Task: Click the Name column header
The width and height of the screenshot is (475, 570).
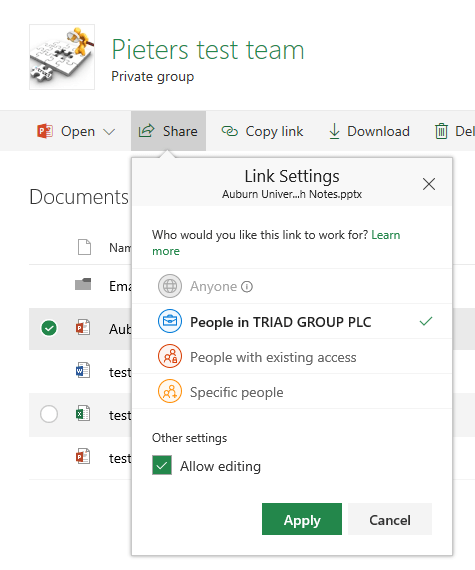Action: point(120,248)
